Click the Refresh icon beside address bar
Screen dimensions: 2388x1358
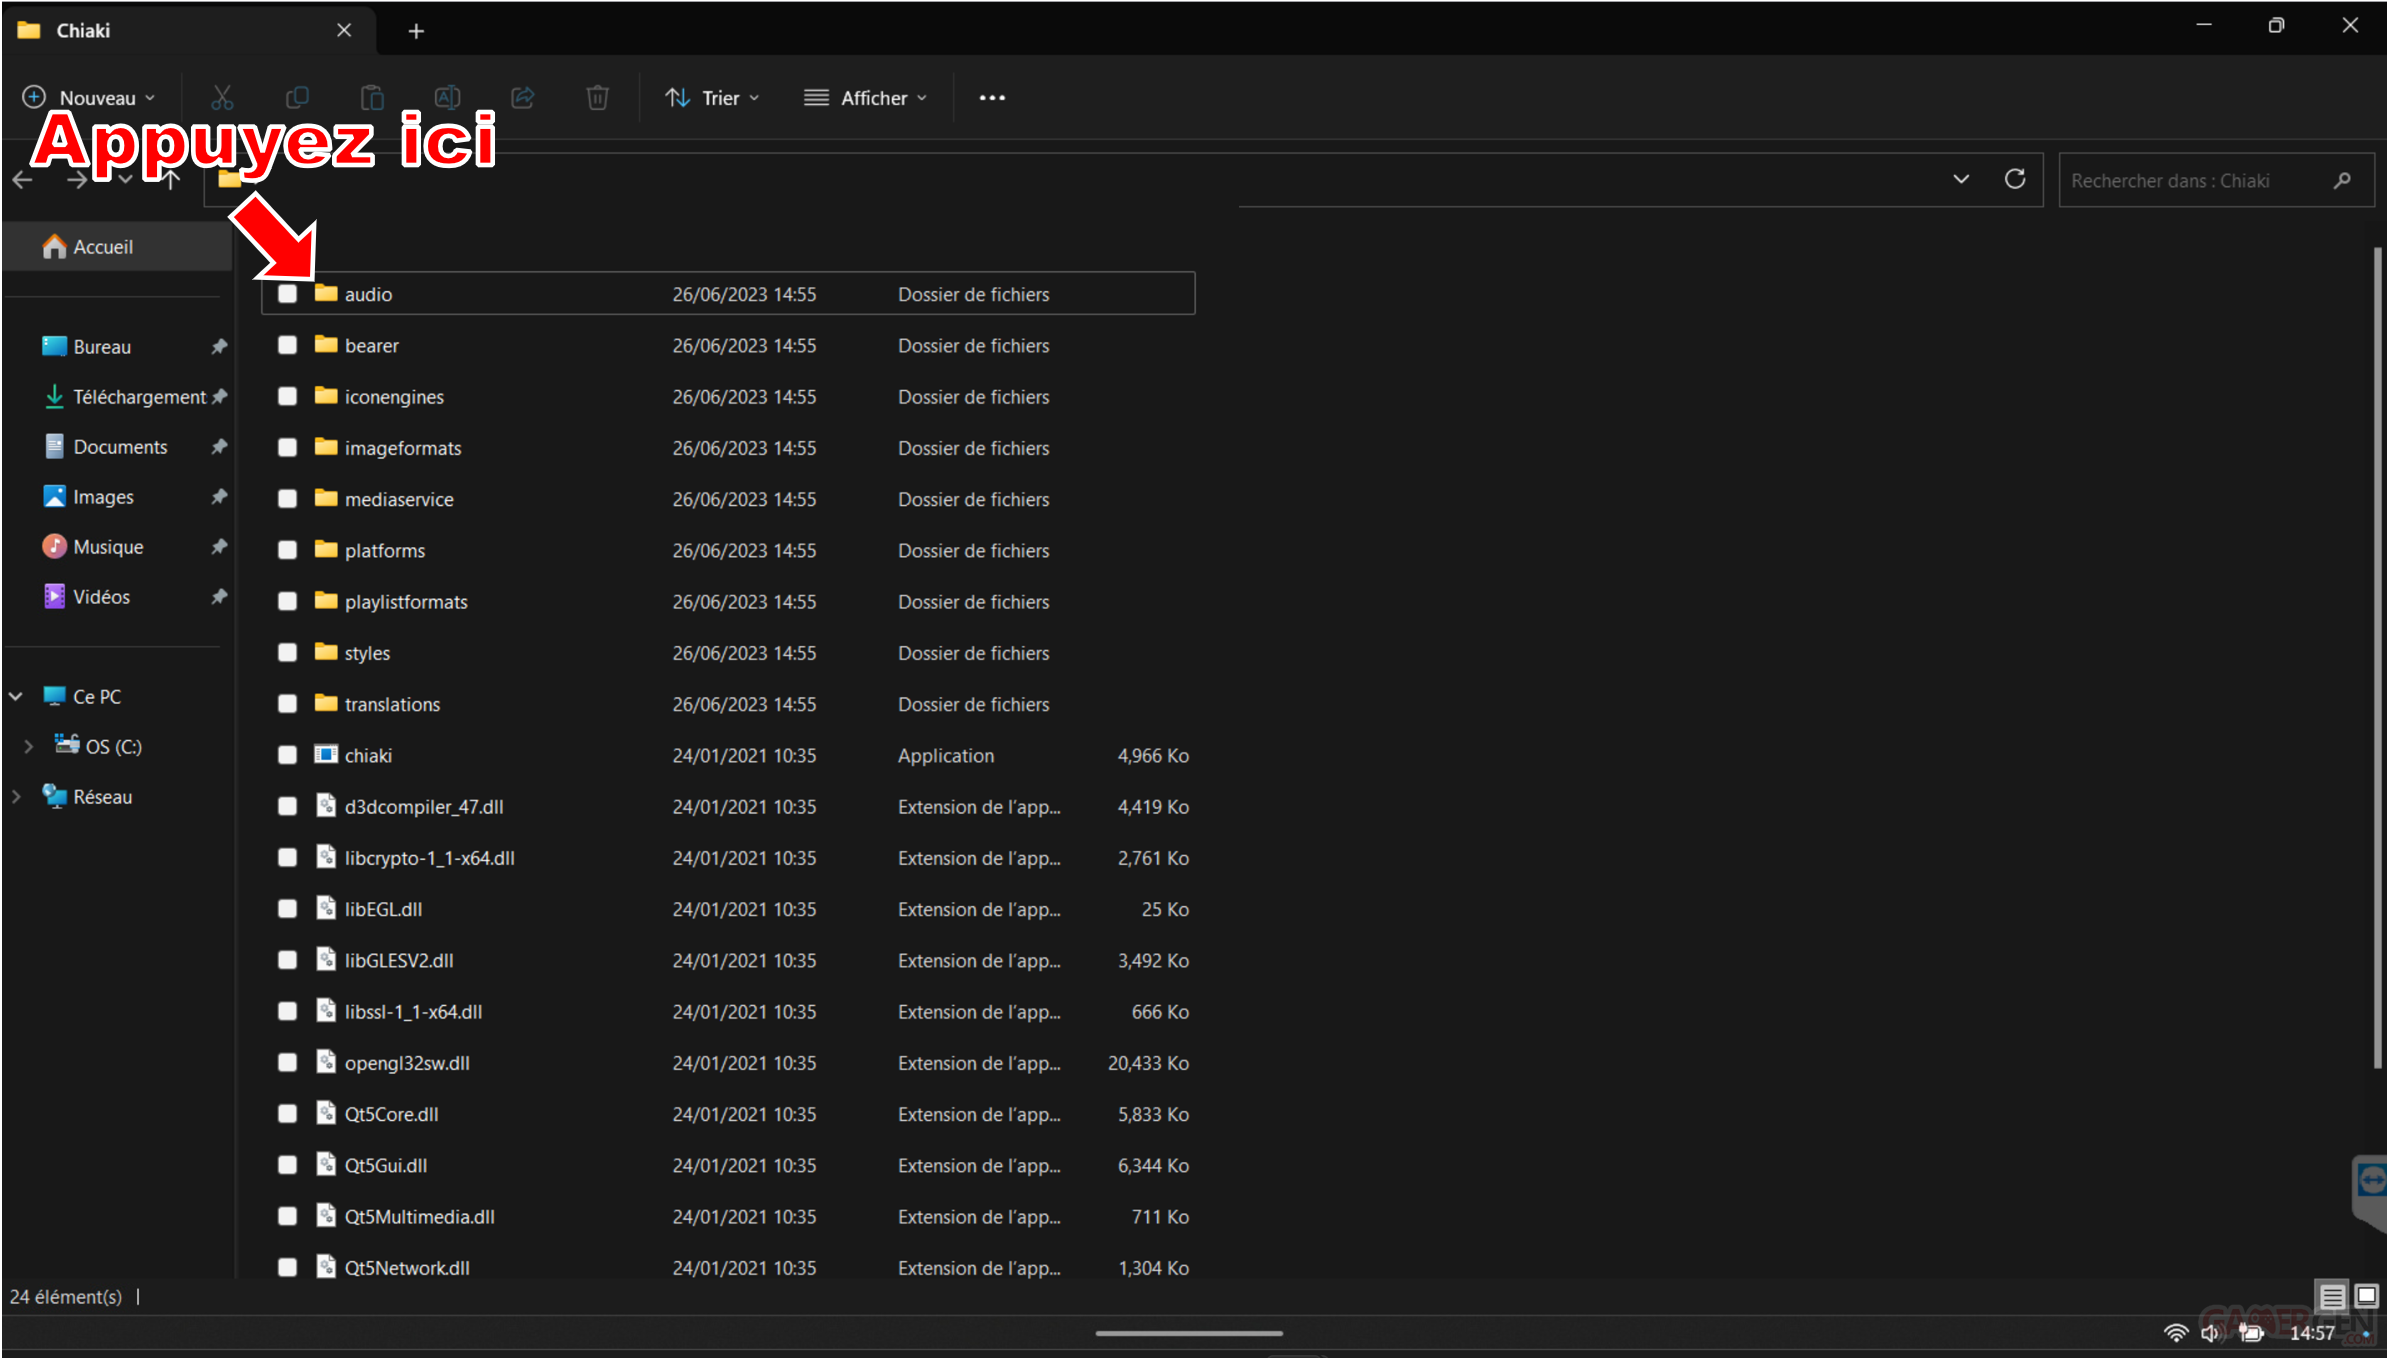pyautogui.click(x=2015, y=179)
